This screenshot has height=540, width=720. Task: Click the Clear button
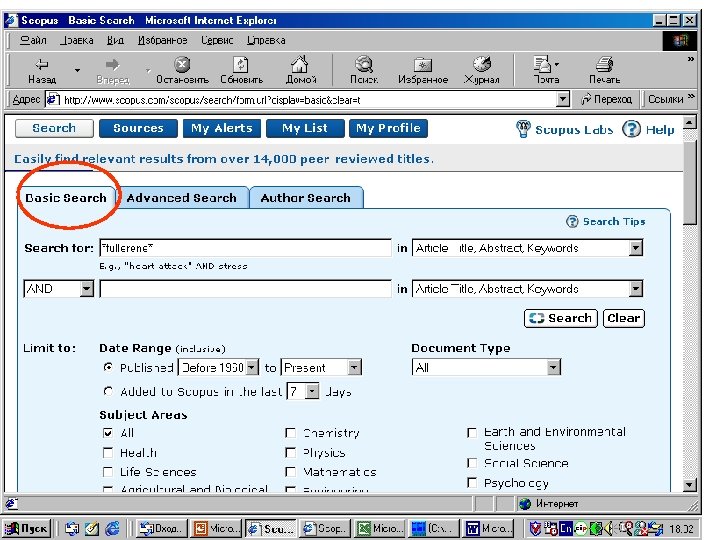[624, 318]
